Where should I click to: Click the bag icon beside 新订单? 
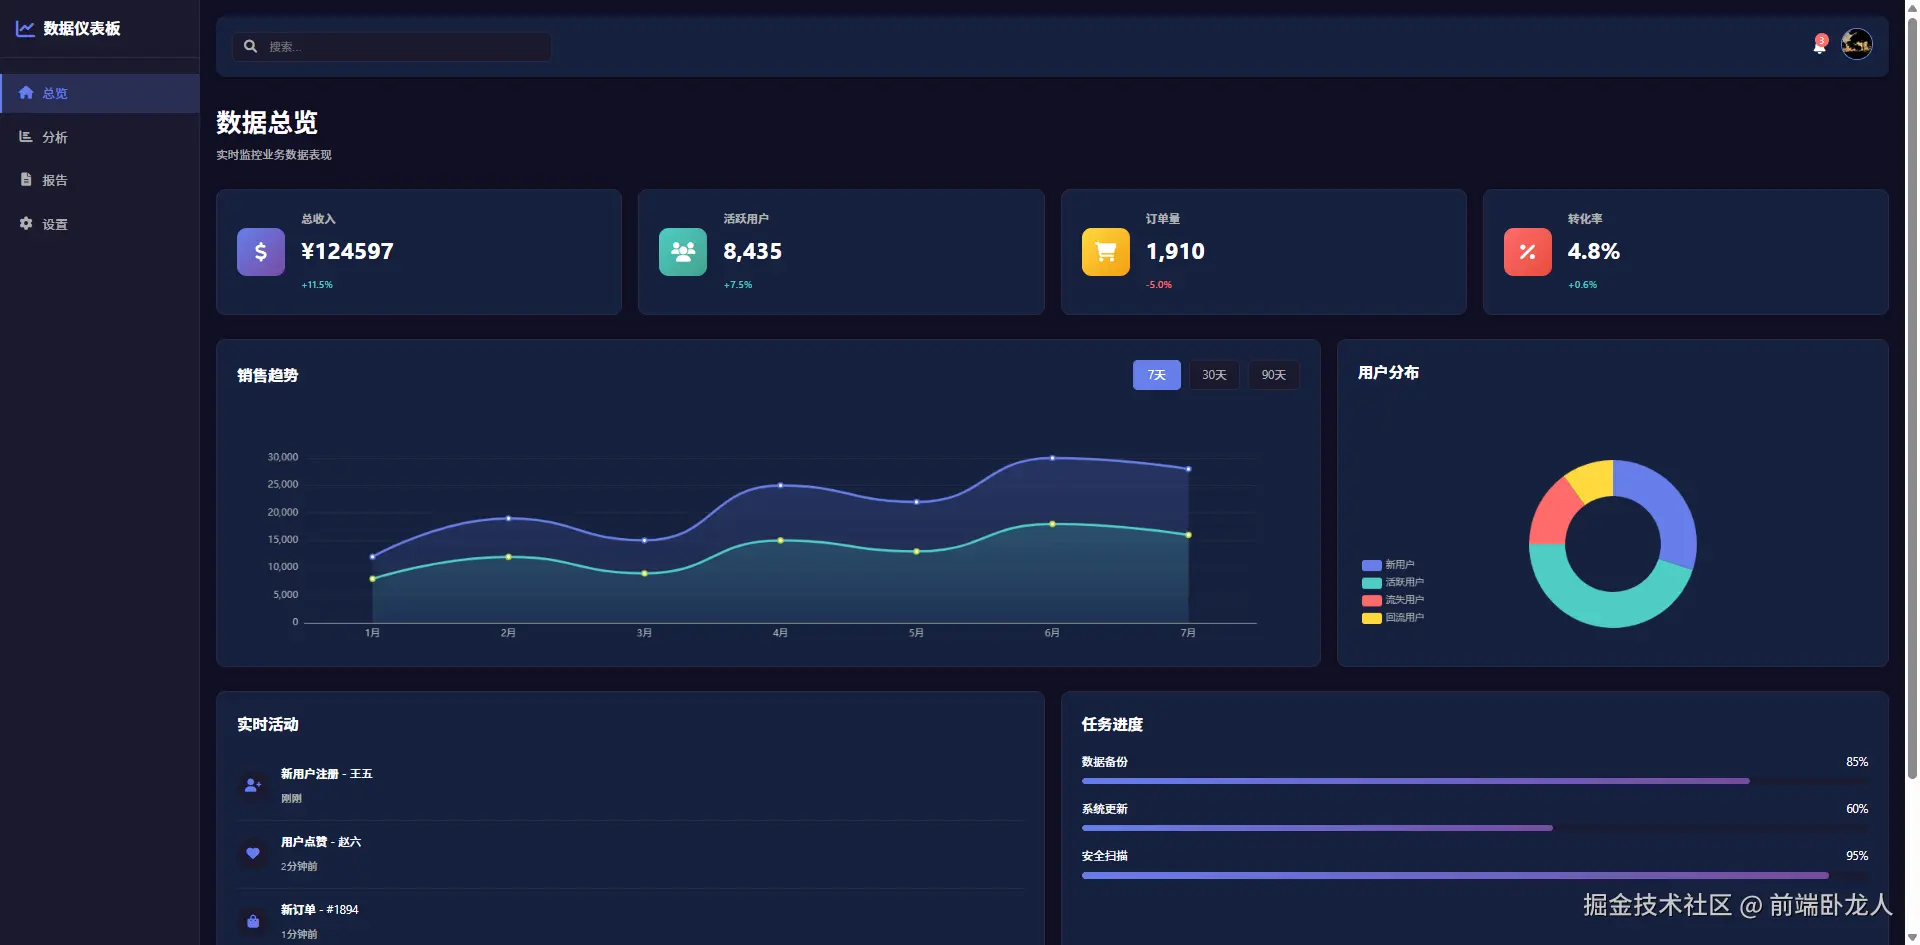pos(253,922)
